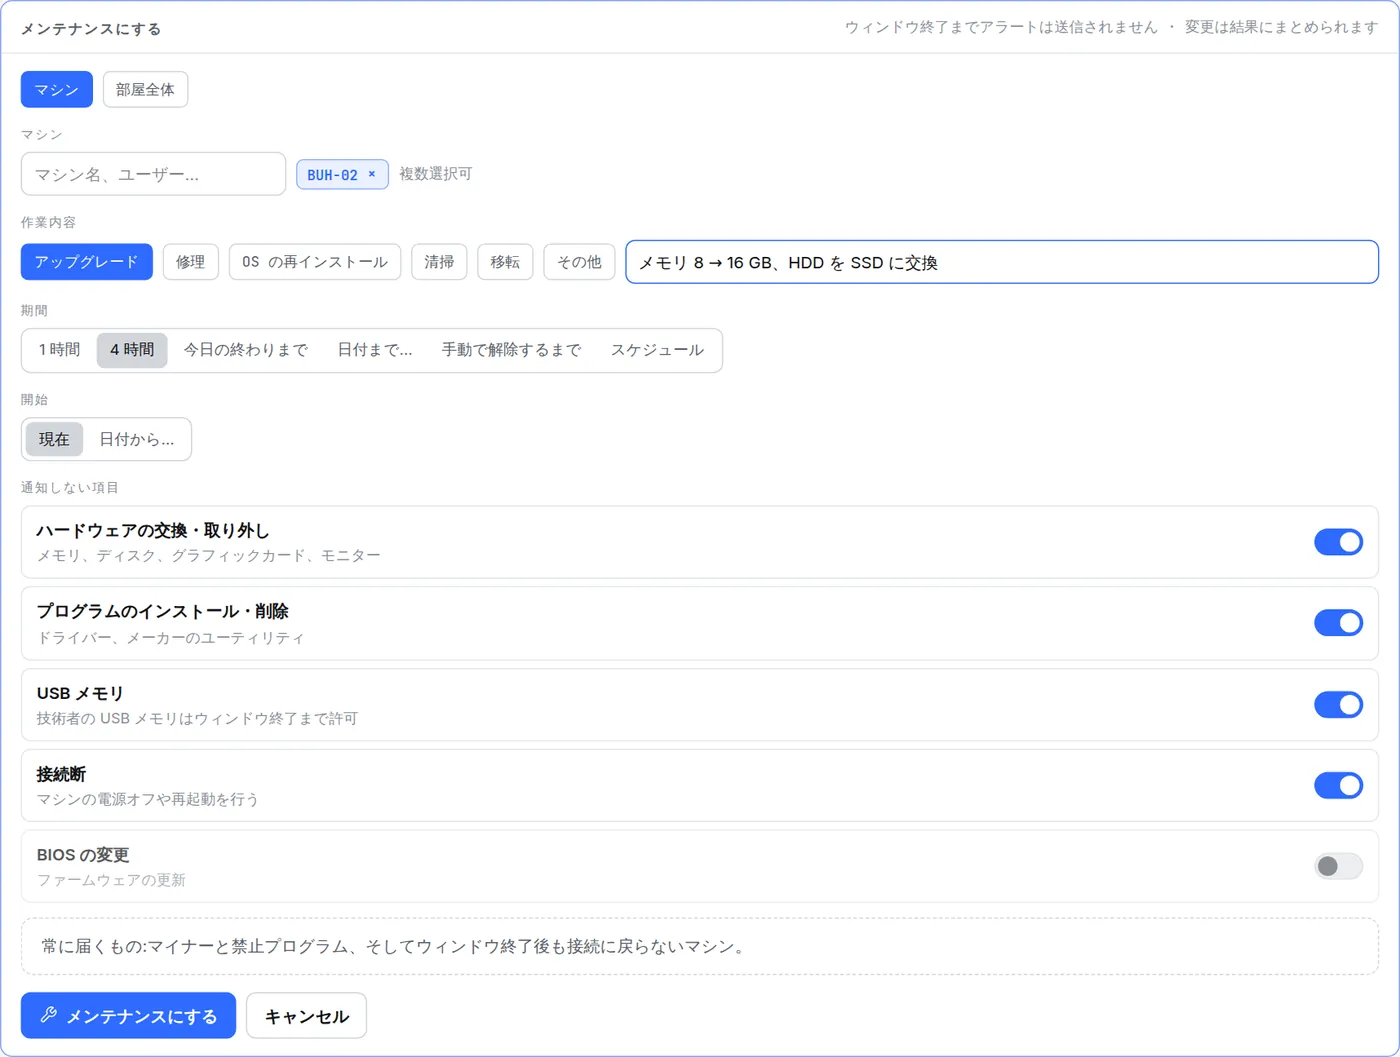
Task: Choose the スケジュール duration option
Action: [x=657, y=350]
